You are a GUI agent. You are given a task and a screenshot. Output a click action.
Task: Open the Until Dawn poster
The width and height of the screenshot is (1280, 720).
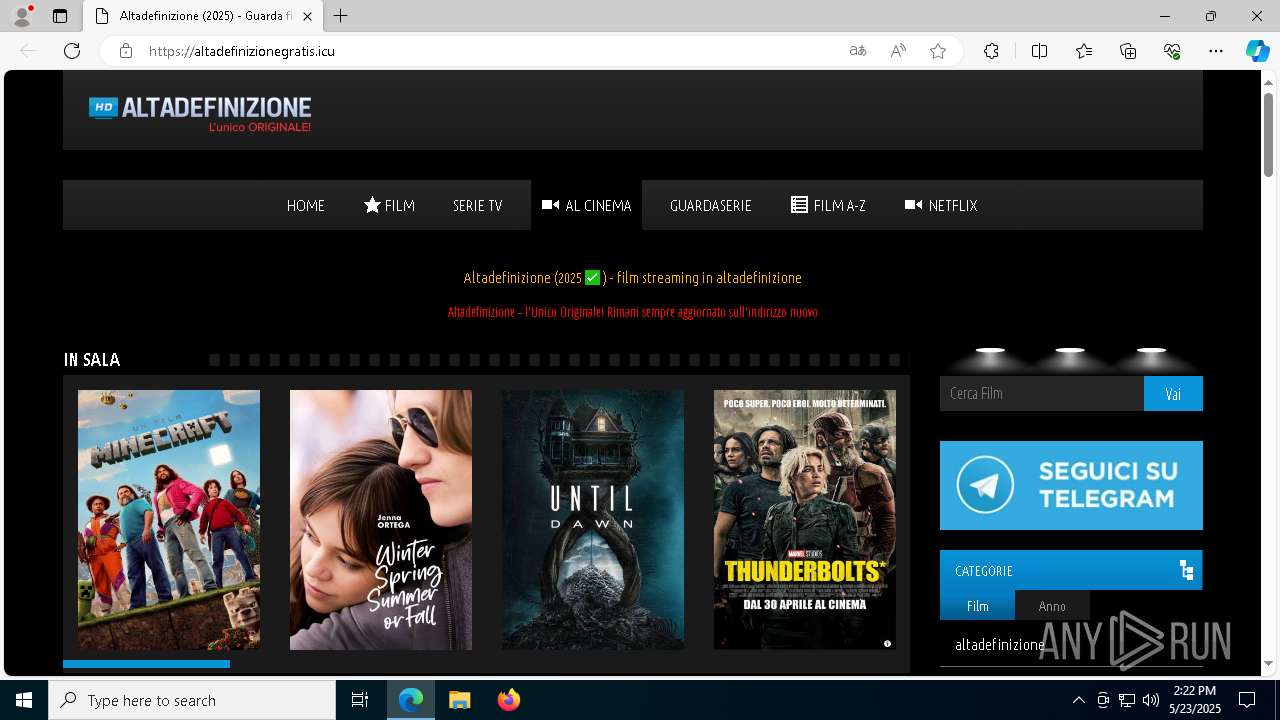coord(593,520)
